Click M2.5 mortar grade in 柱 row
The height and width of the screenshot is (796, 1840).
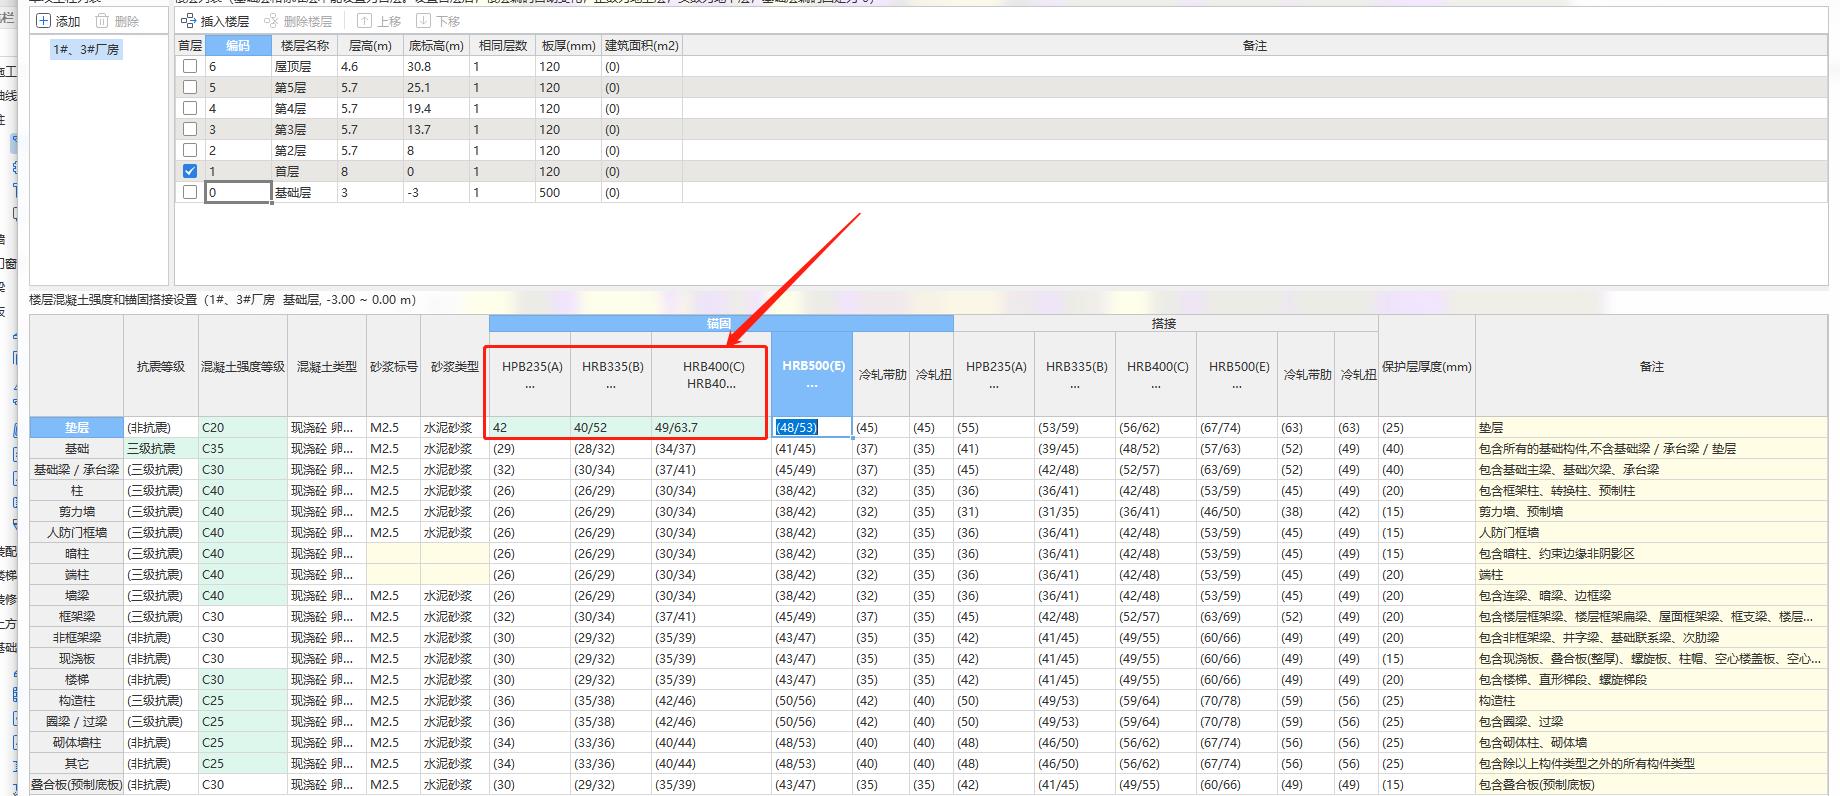point(394,490)
